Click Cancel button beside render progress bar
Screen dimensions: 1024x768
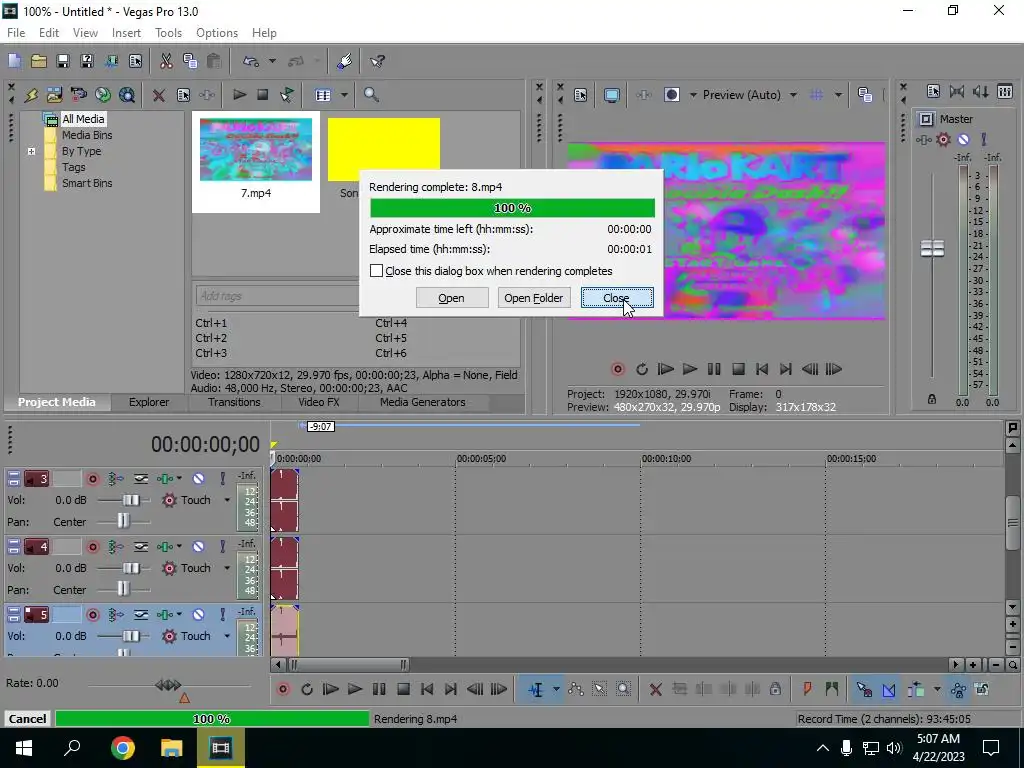[27, 719]
